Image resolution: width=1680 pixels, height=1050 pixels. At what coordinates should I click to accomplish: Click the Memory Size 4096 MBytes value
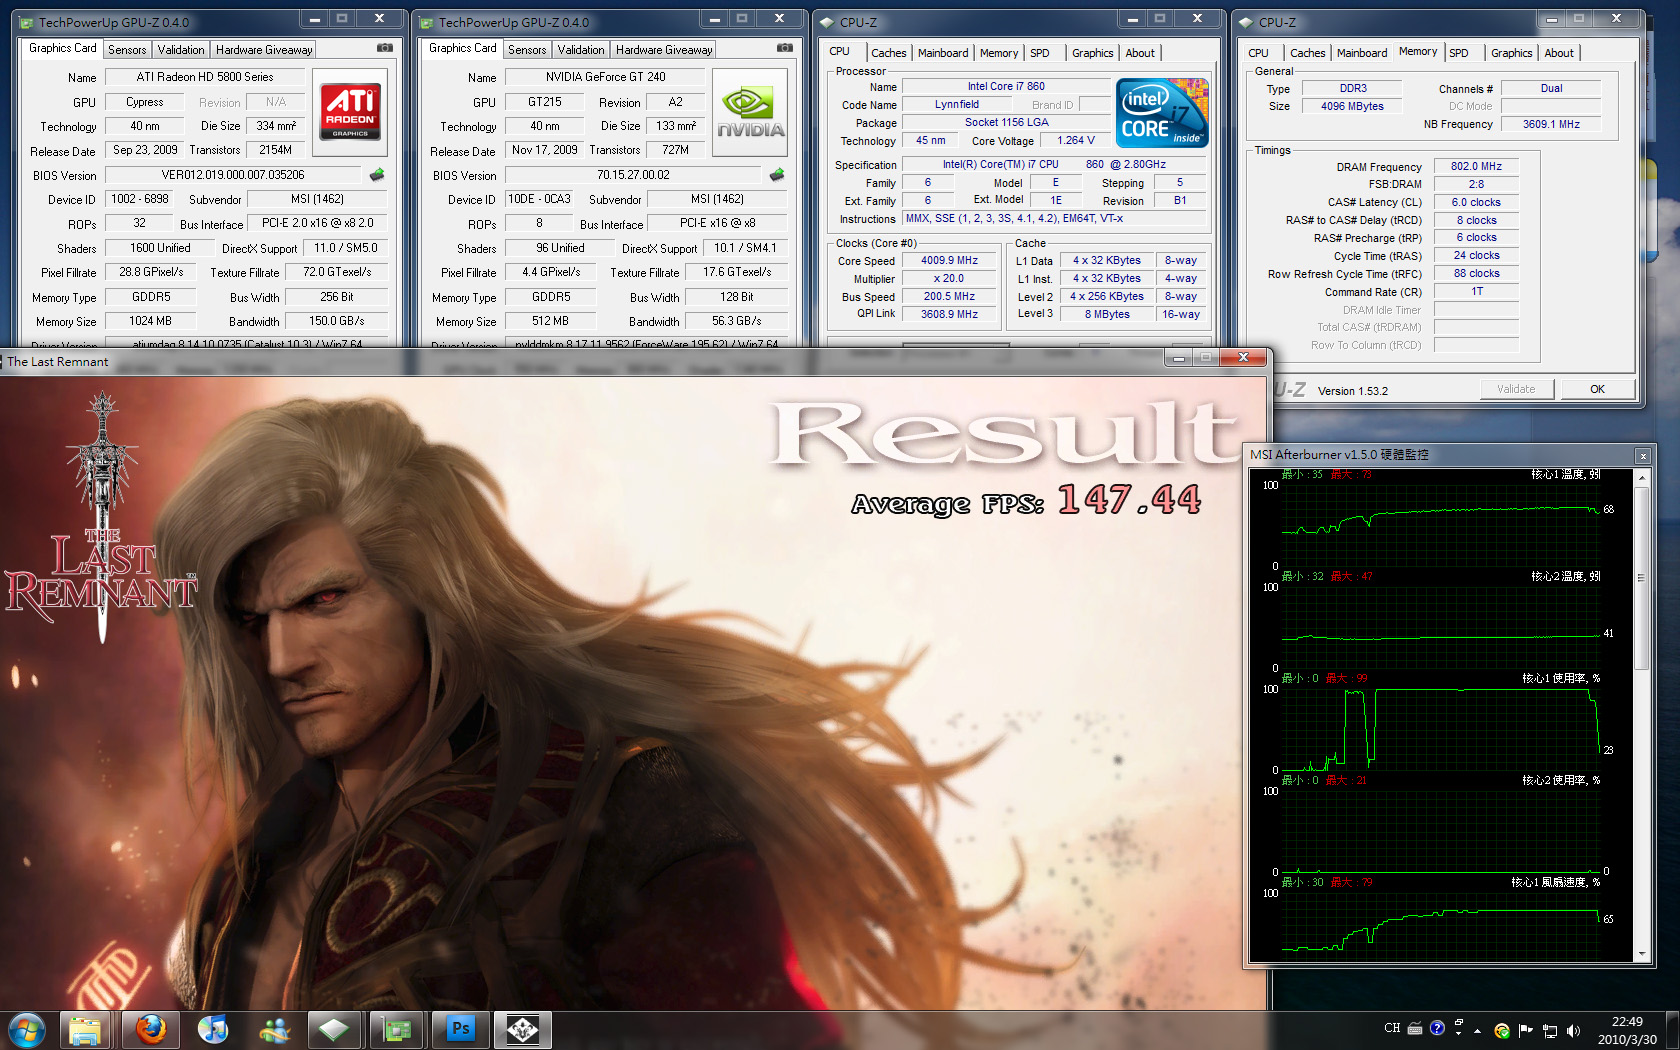pos(1352,106)
